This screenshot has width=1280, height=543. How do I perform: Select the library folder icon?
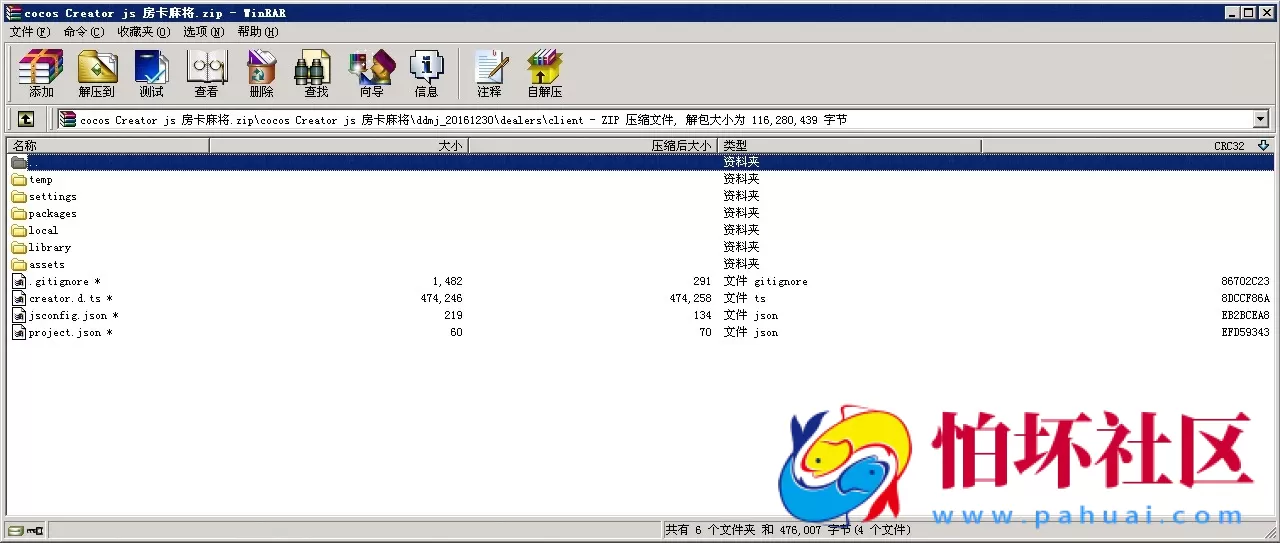tap(18, 248)
